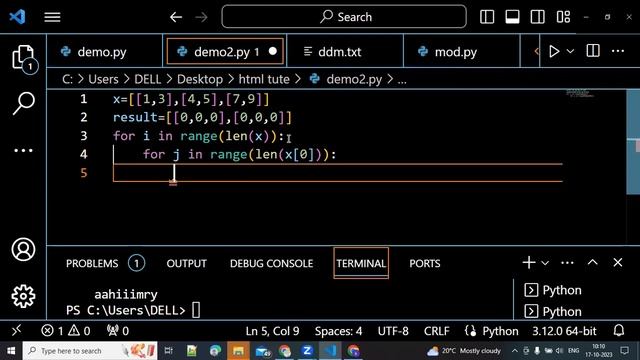The image size is (640, 360).
Task: Change indentation via 'Spaces: 4'
Action: [x=338, y=331]
